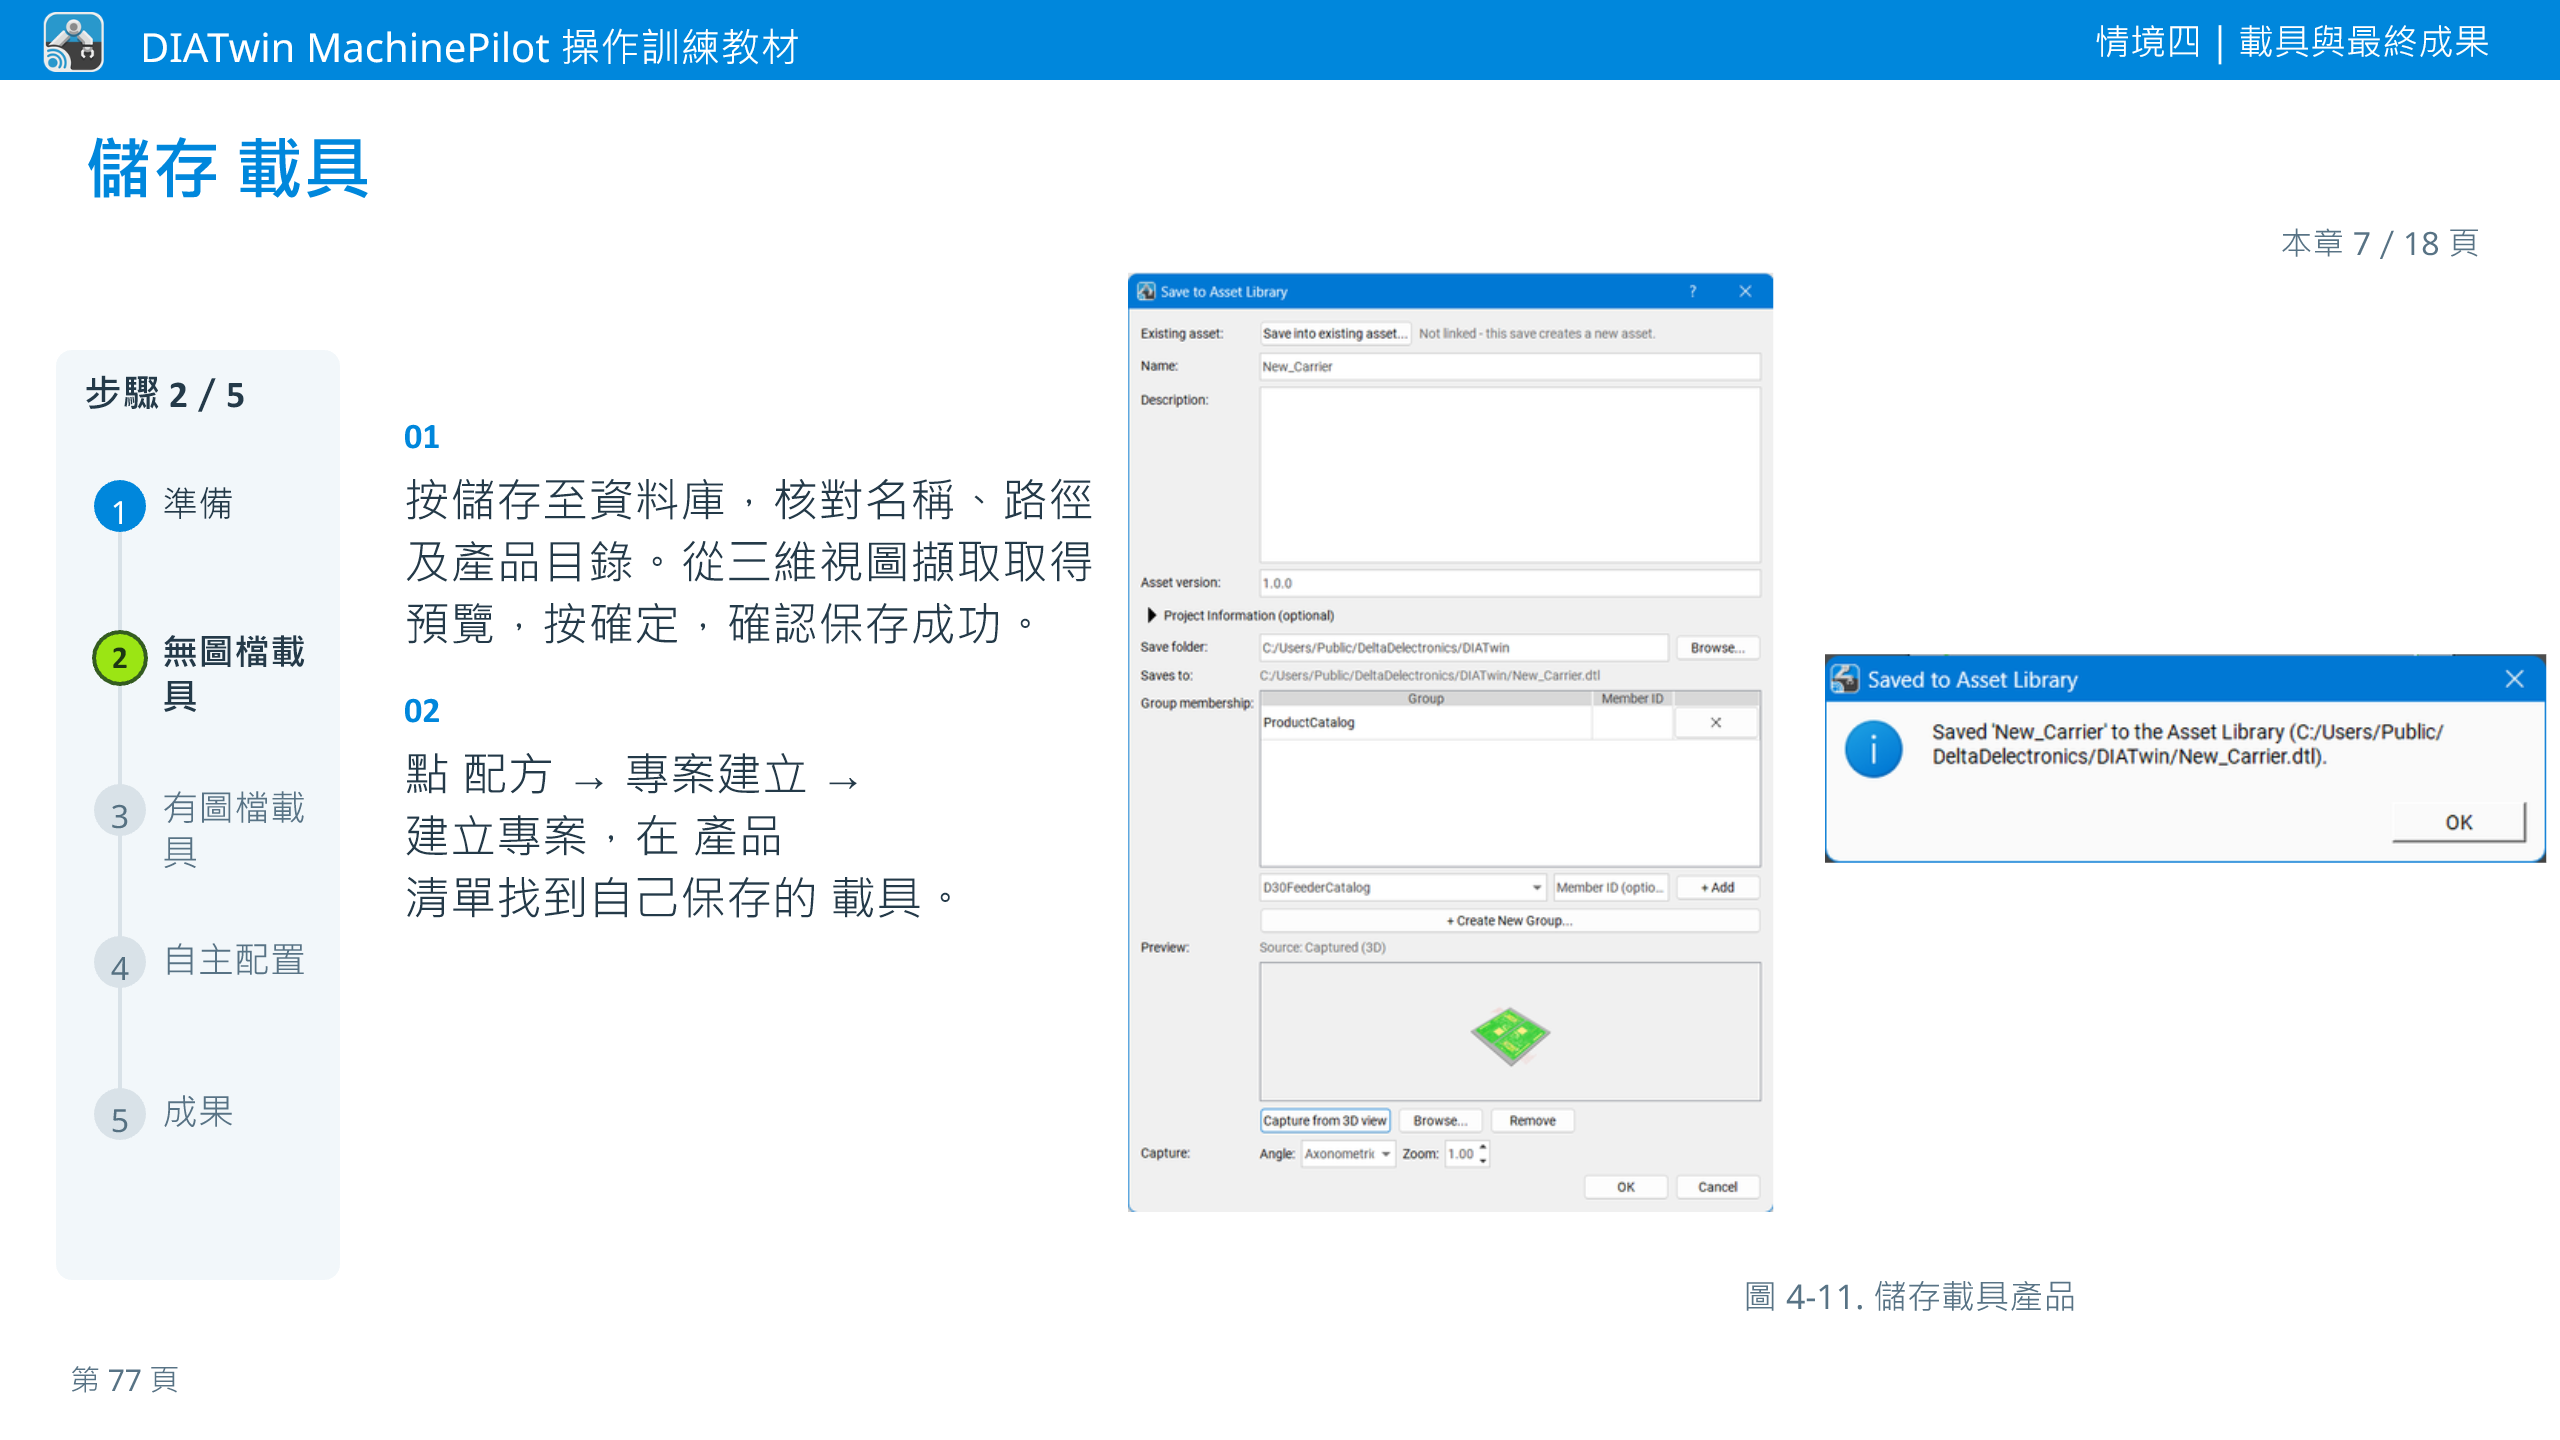Click the Zoom 1.00 spinner arrows
2560x1440 pixels.
click(1483, 1154)
